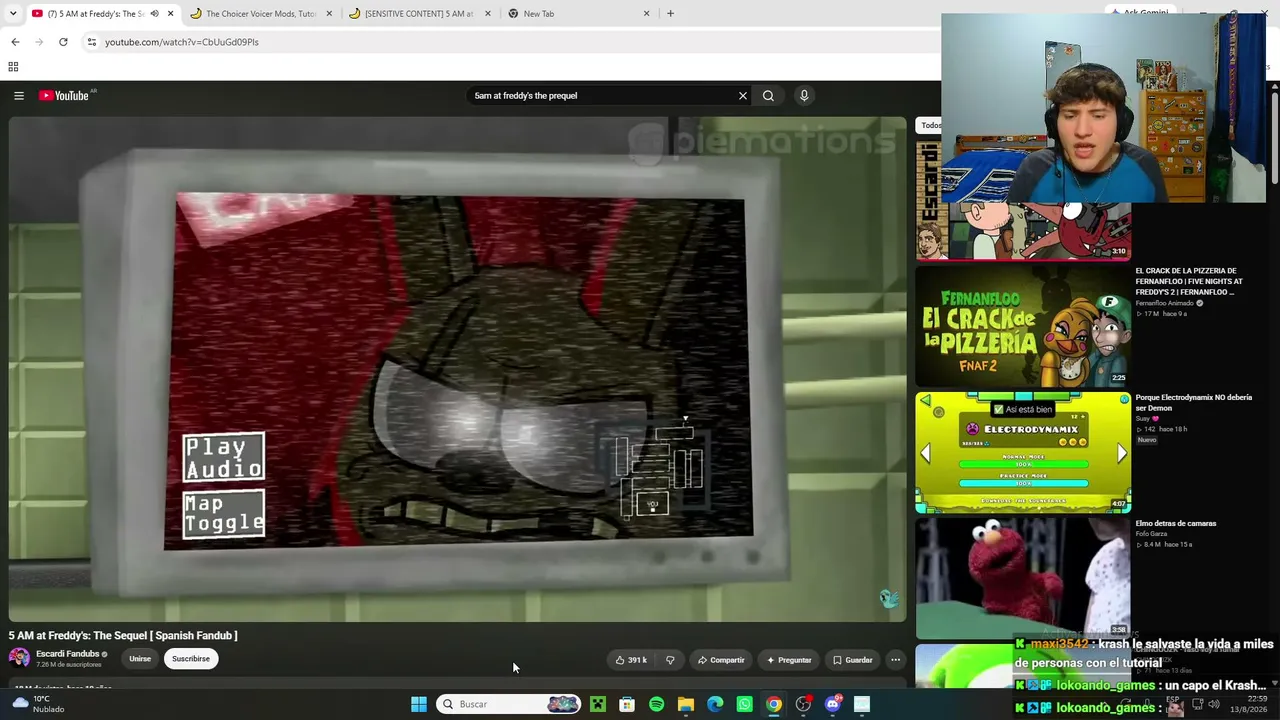Open 'Porque Electrodynamix NO debería ser Demon' title
Viewport: 1280px width, 720px height.
tap(1193, 402)
